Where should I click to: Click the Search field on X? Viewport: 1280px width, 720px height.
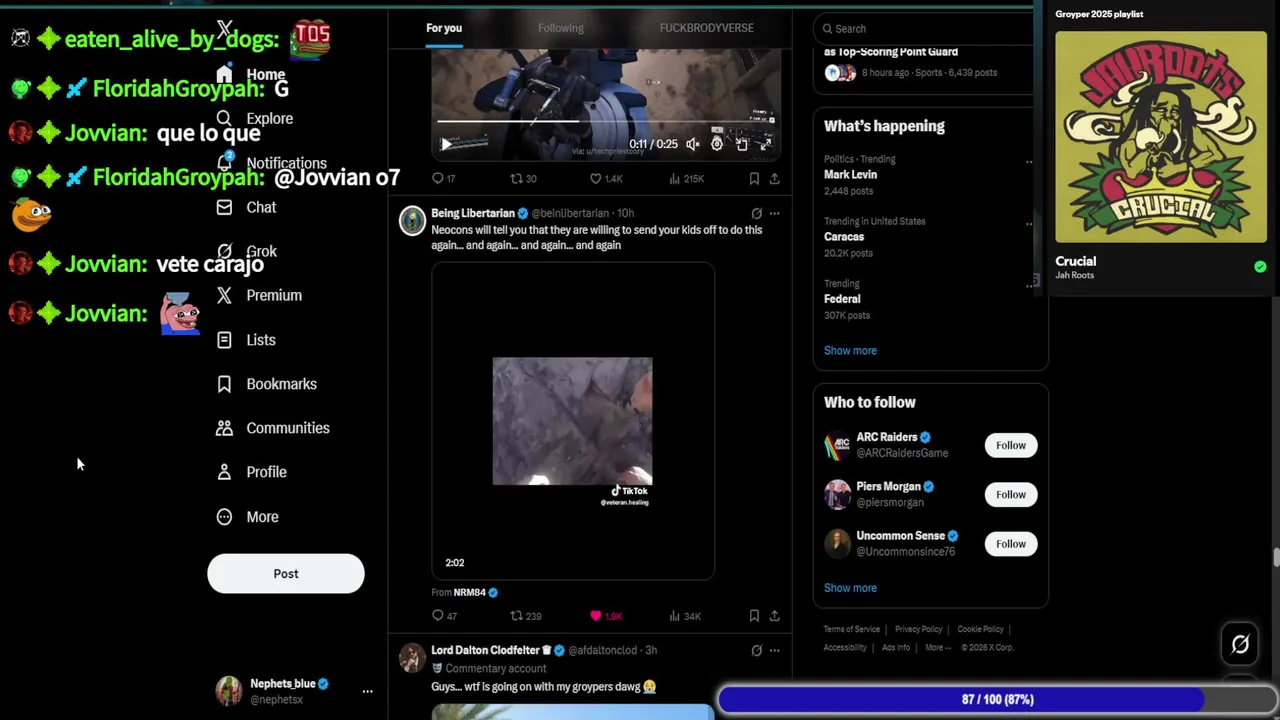(x=924, y=29)
